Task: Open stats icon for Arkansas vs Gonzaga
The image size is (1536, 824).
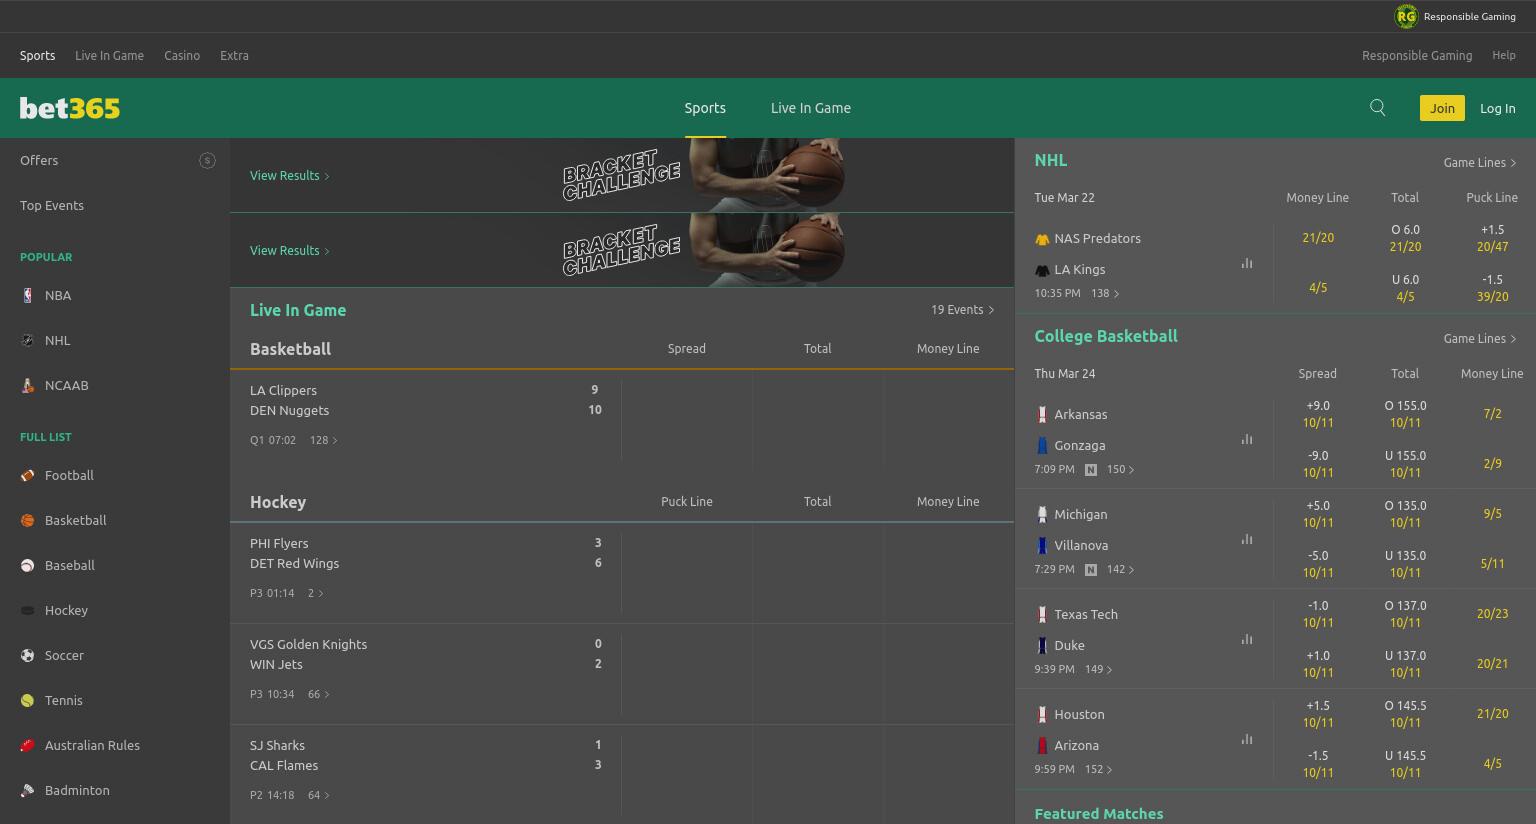Action: click(1247, 439)
